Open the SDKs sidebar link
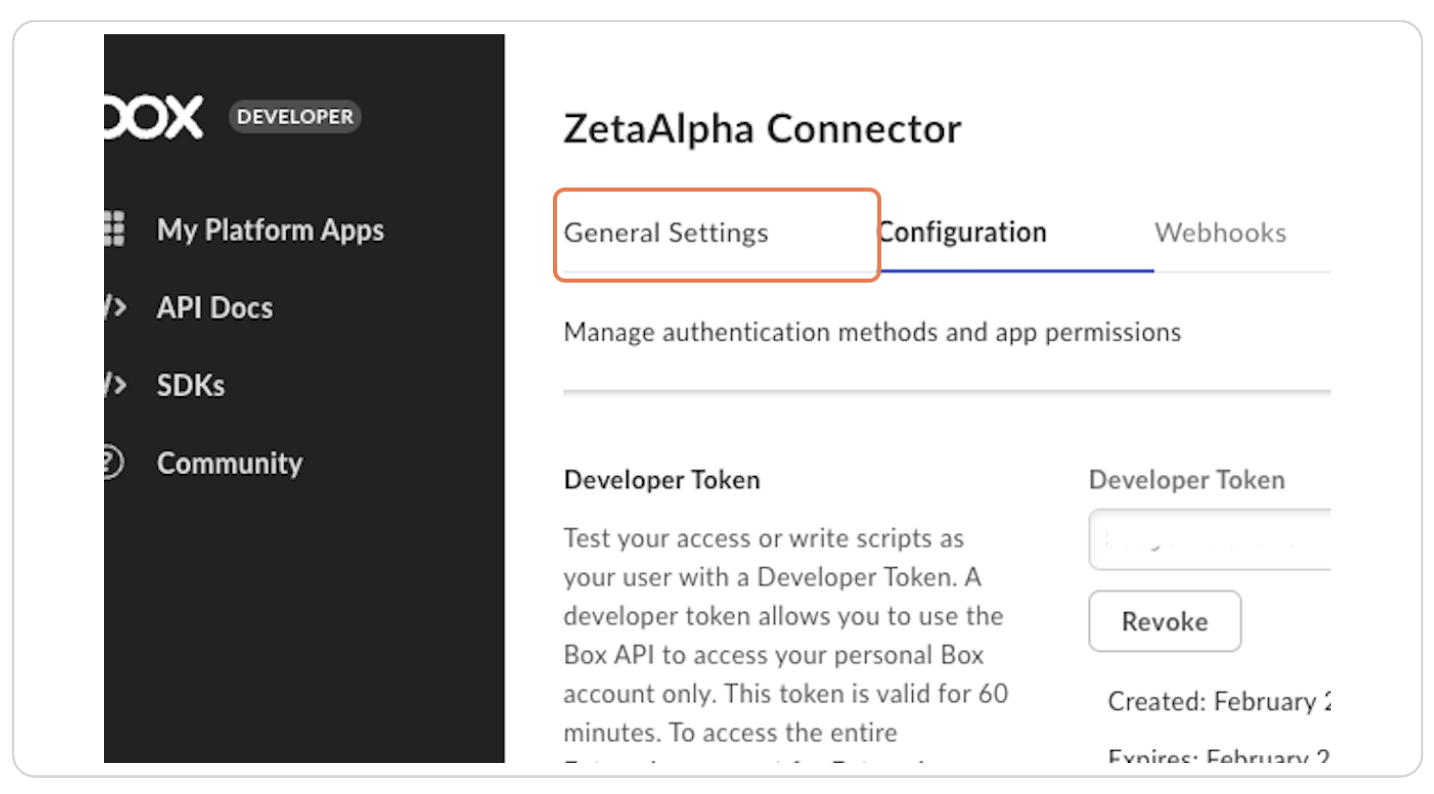 tap(190, 386)
